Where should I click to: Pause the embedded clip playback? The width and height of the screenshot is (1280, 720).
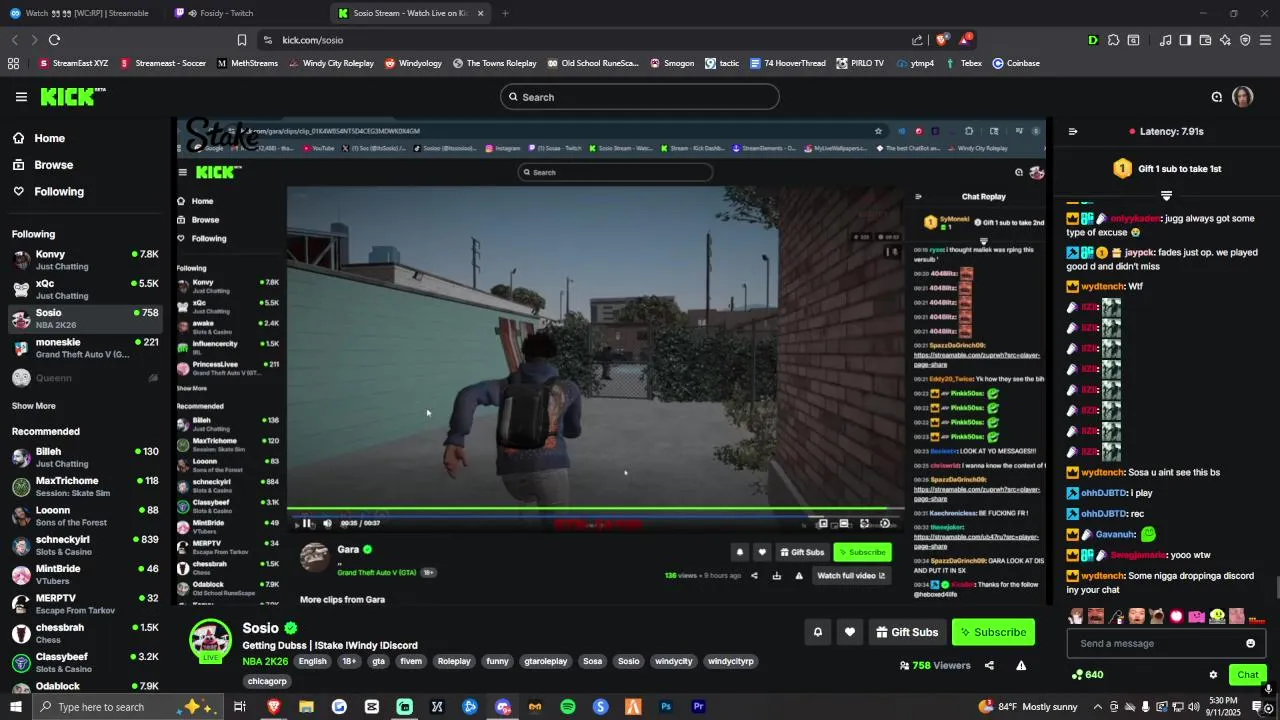pos(307,523)
